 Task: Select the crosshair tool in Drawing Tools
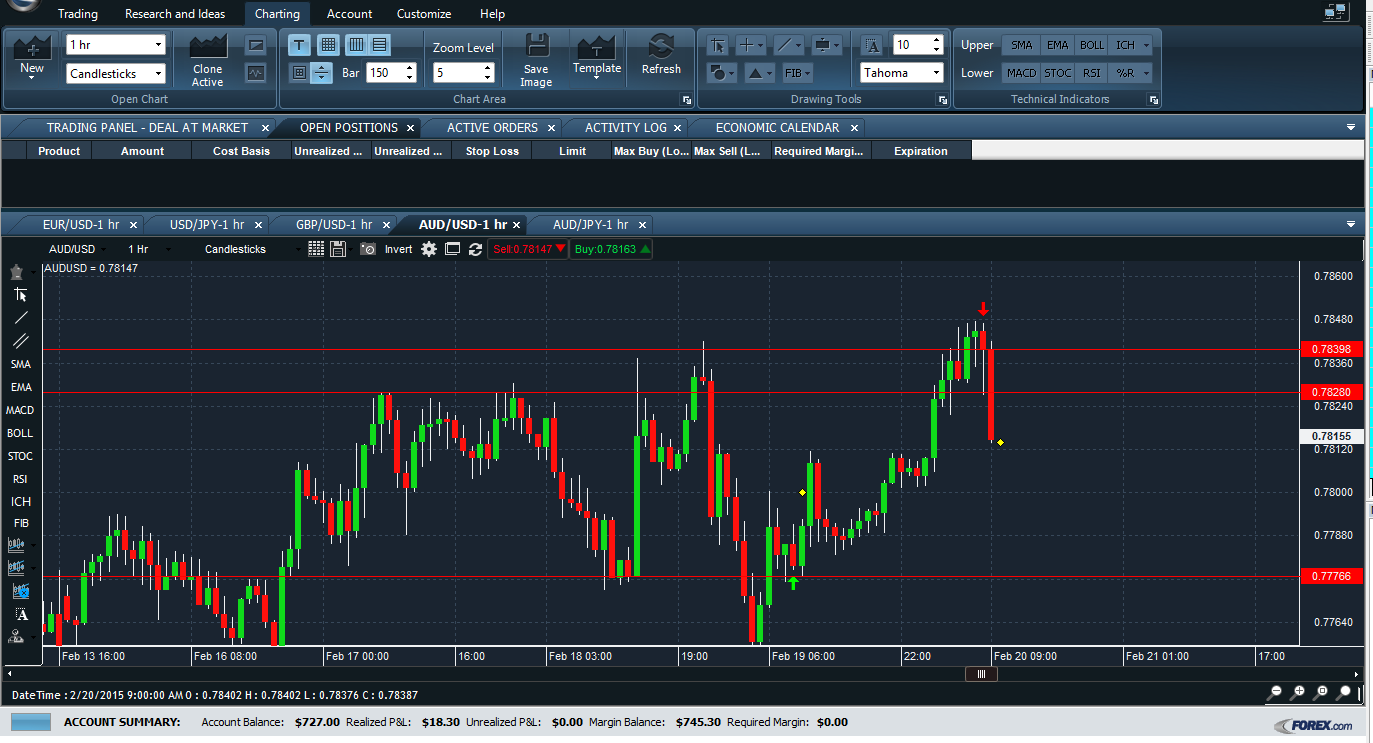pos(751,45)
